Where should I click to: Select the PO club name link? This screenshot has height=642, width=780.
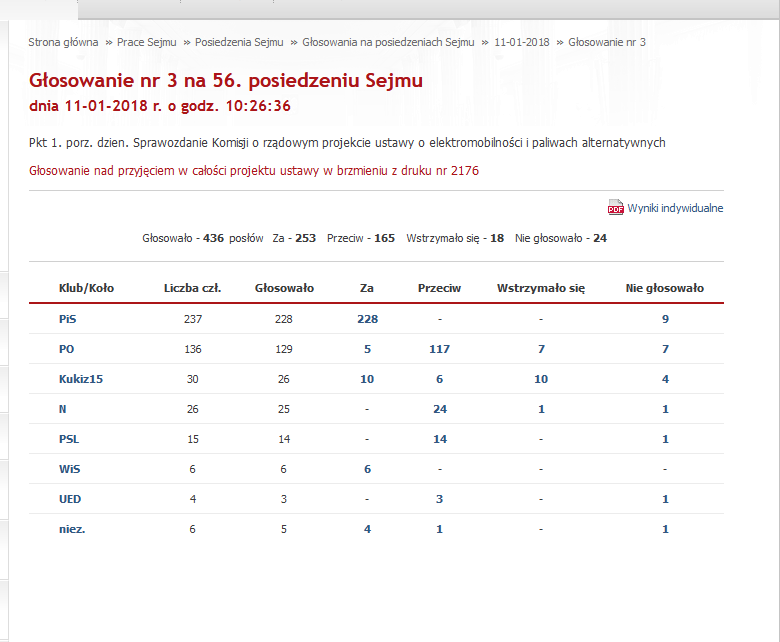[x=68, y=349]
